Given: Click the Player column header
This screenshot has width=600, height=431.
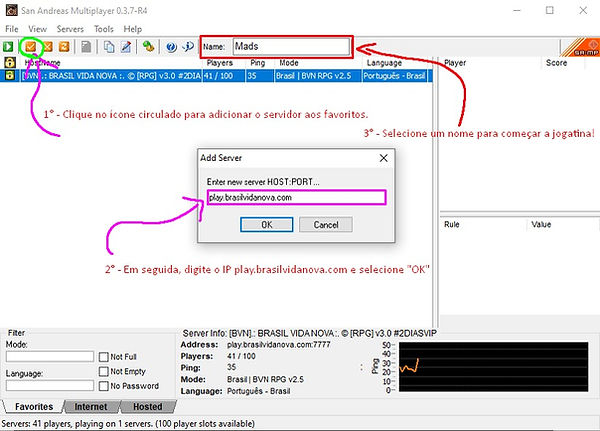Looking at the screenshot, I should click(x=491, y=63).
